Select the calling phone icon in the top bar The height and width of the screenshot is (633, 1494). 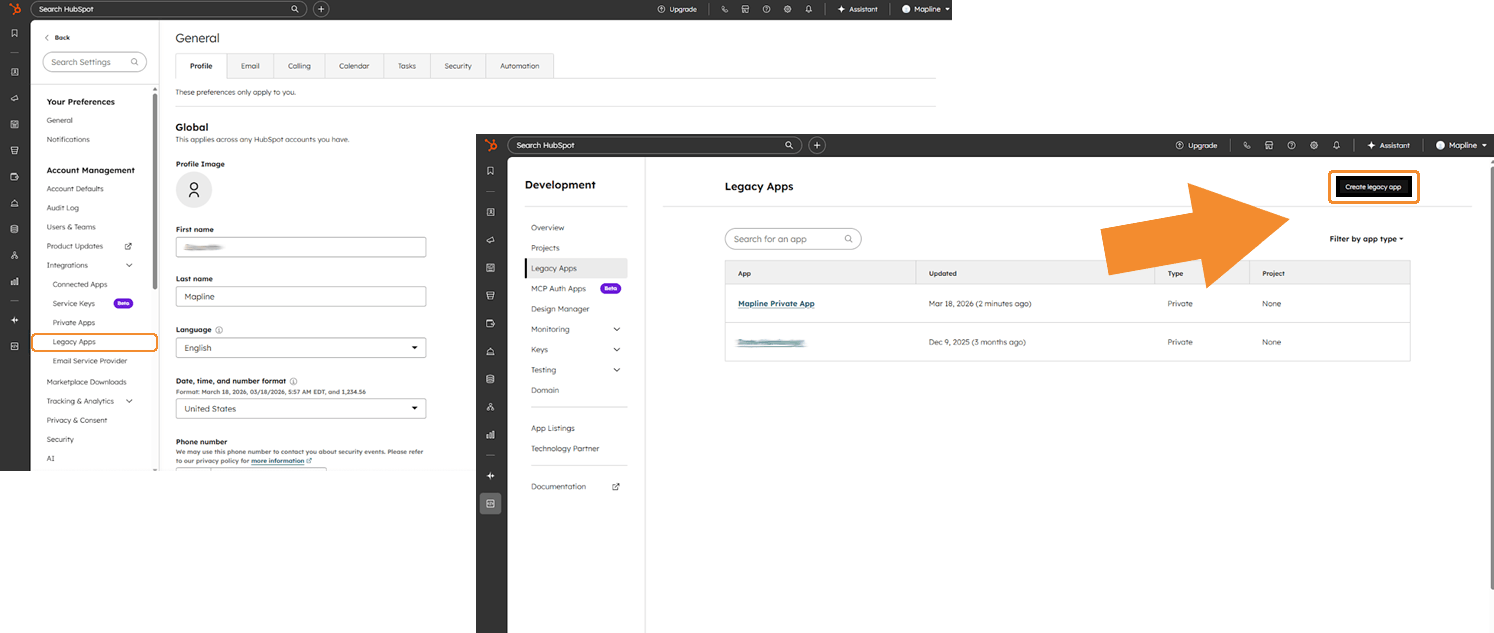(x=724, y=8)
